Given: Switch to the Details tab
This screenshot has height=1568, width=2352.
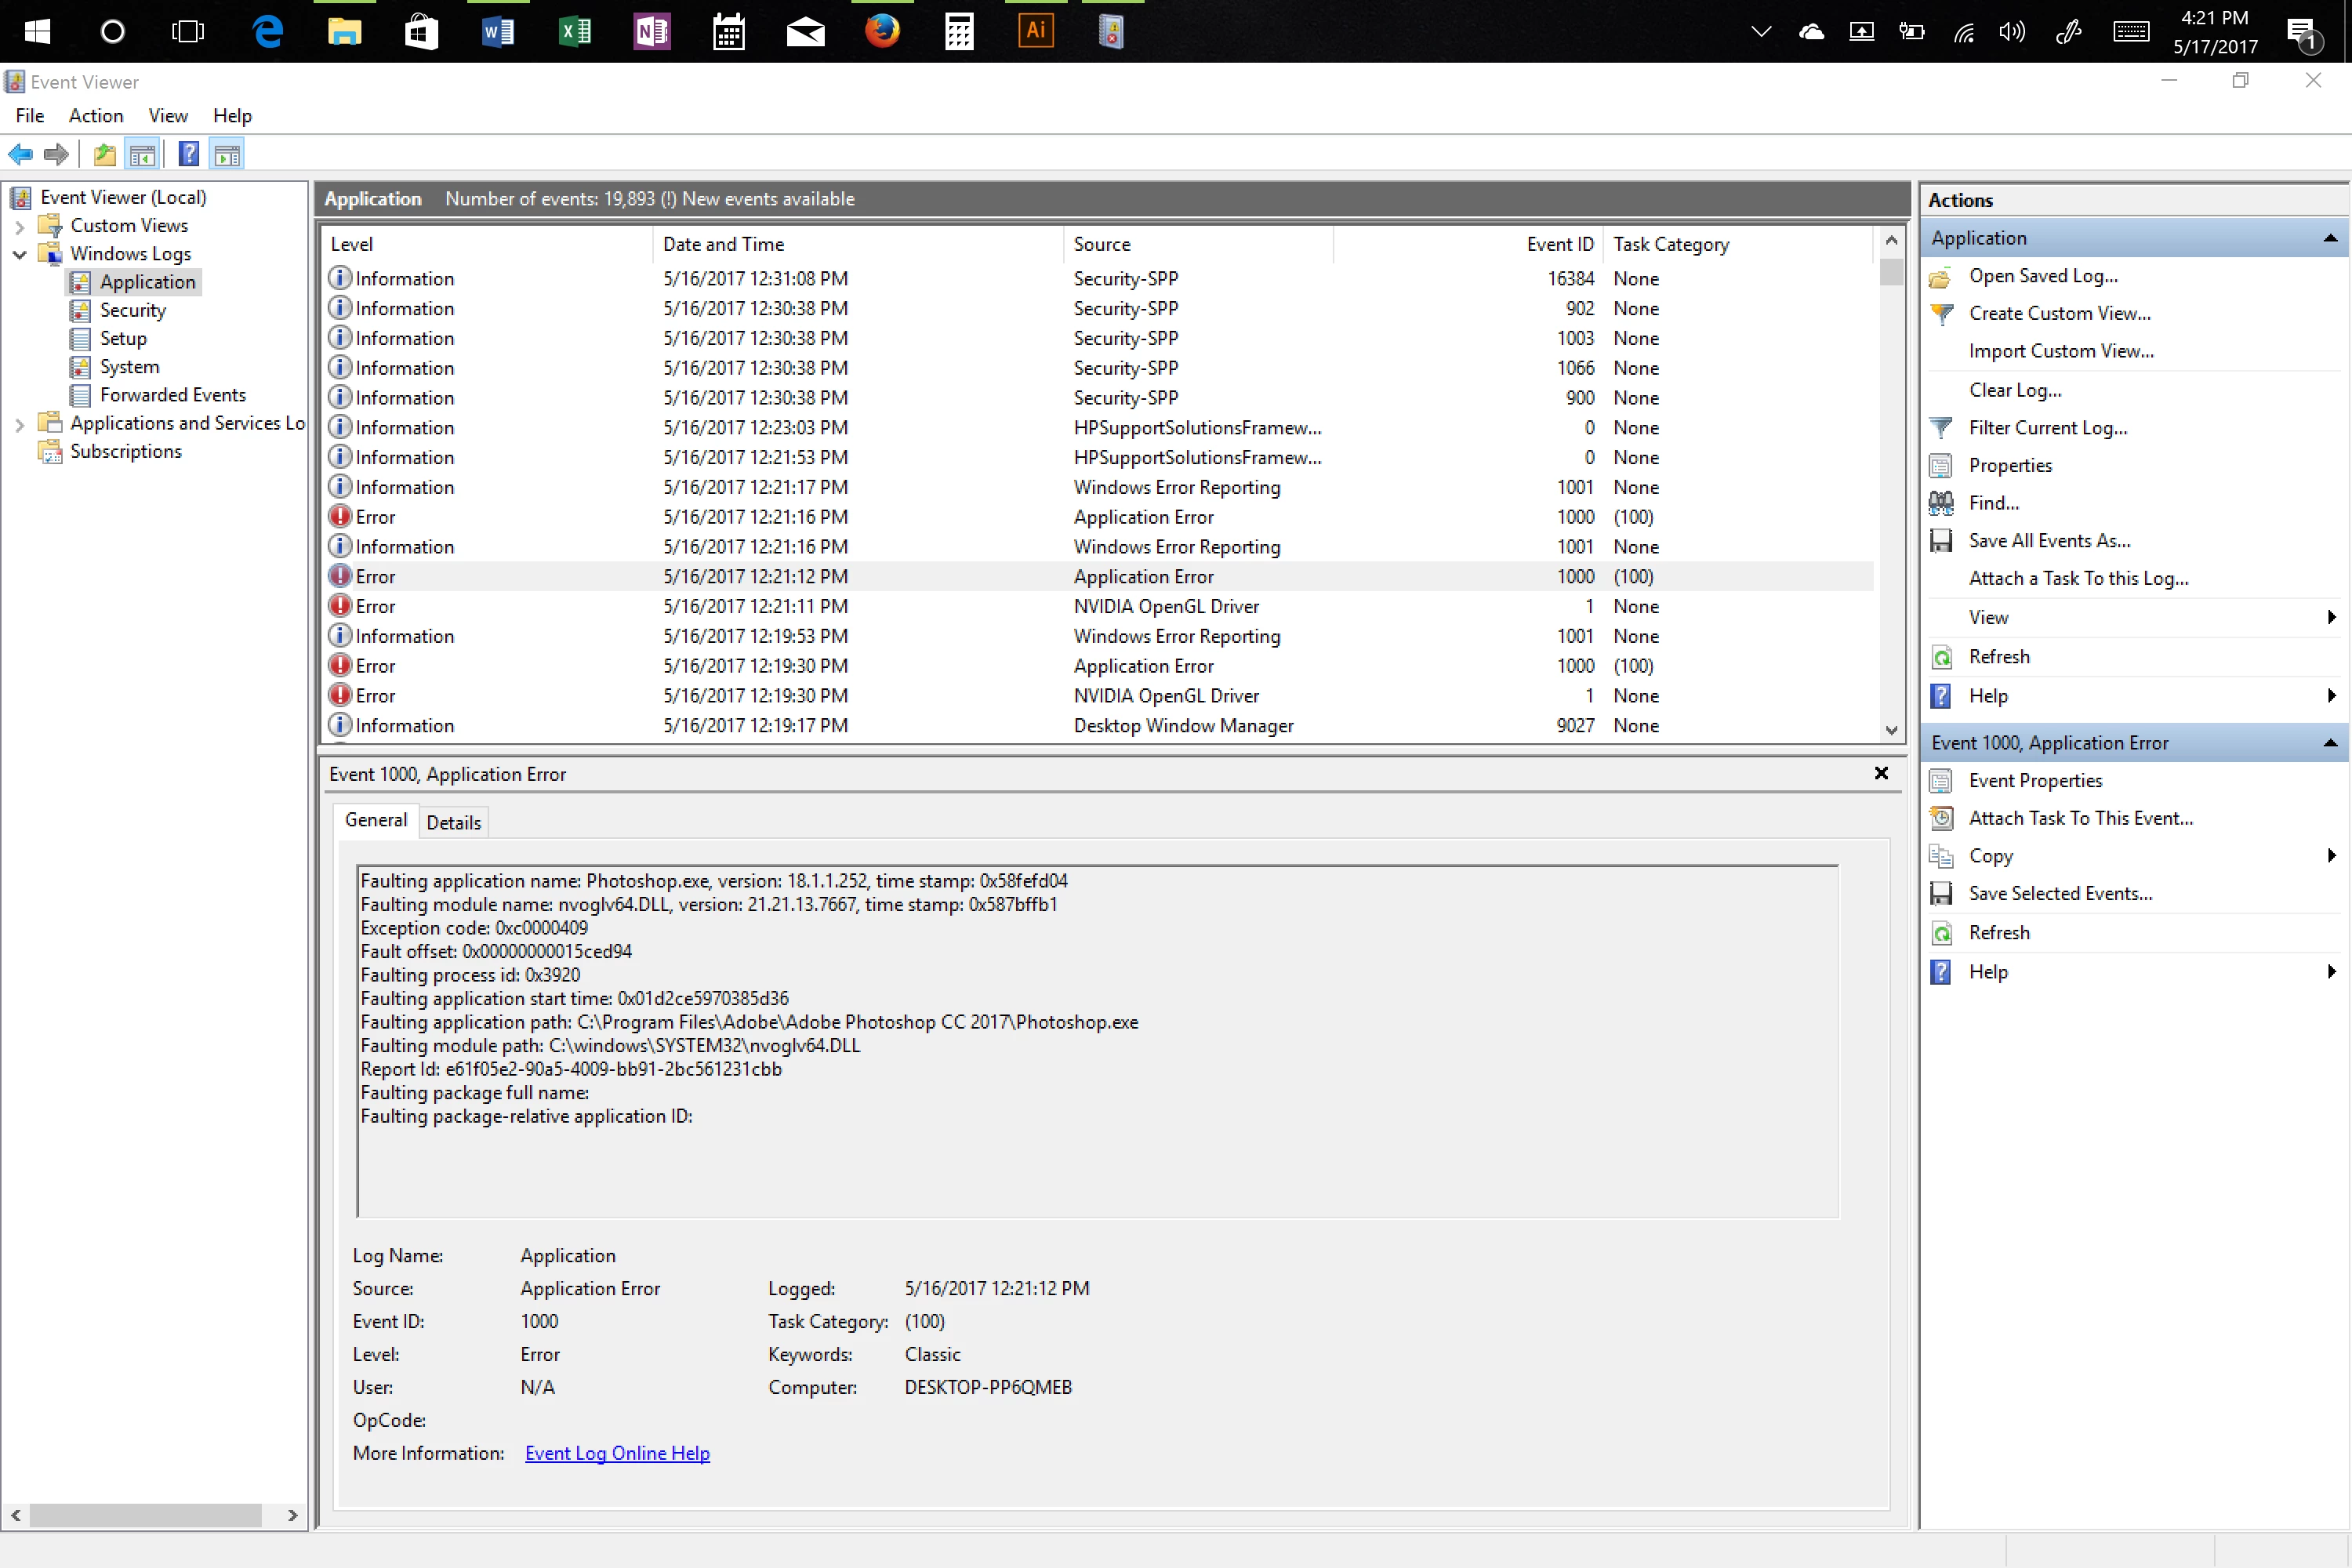Looking at the screenshot, I should pos(453,822).
